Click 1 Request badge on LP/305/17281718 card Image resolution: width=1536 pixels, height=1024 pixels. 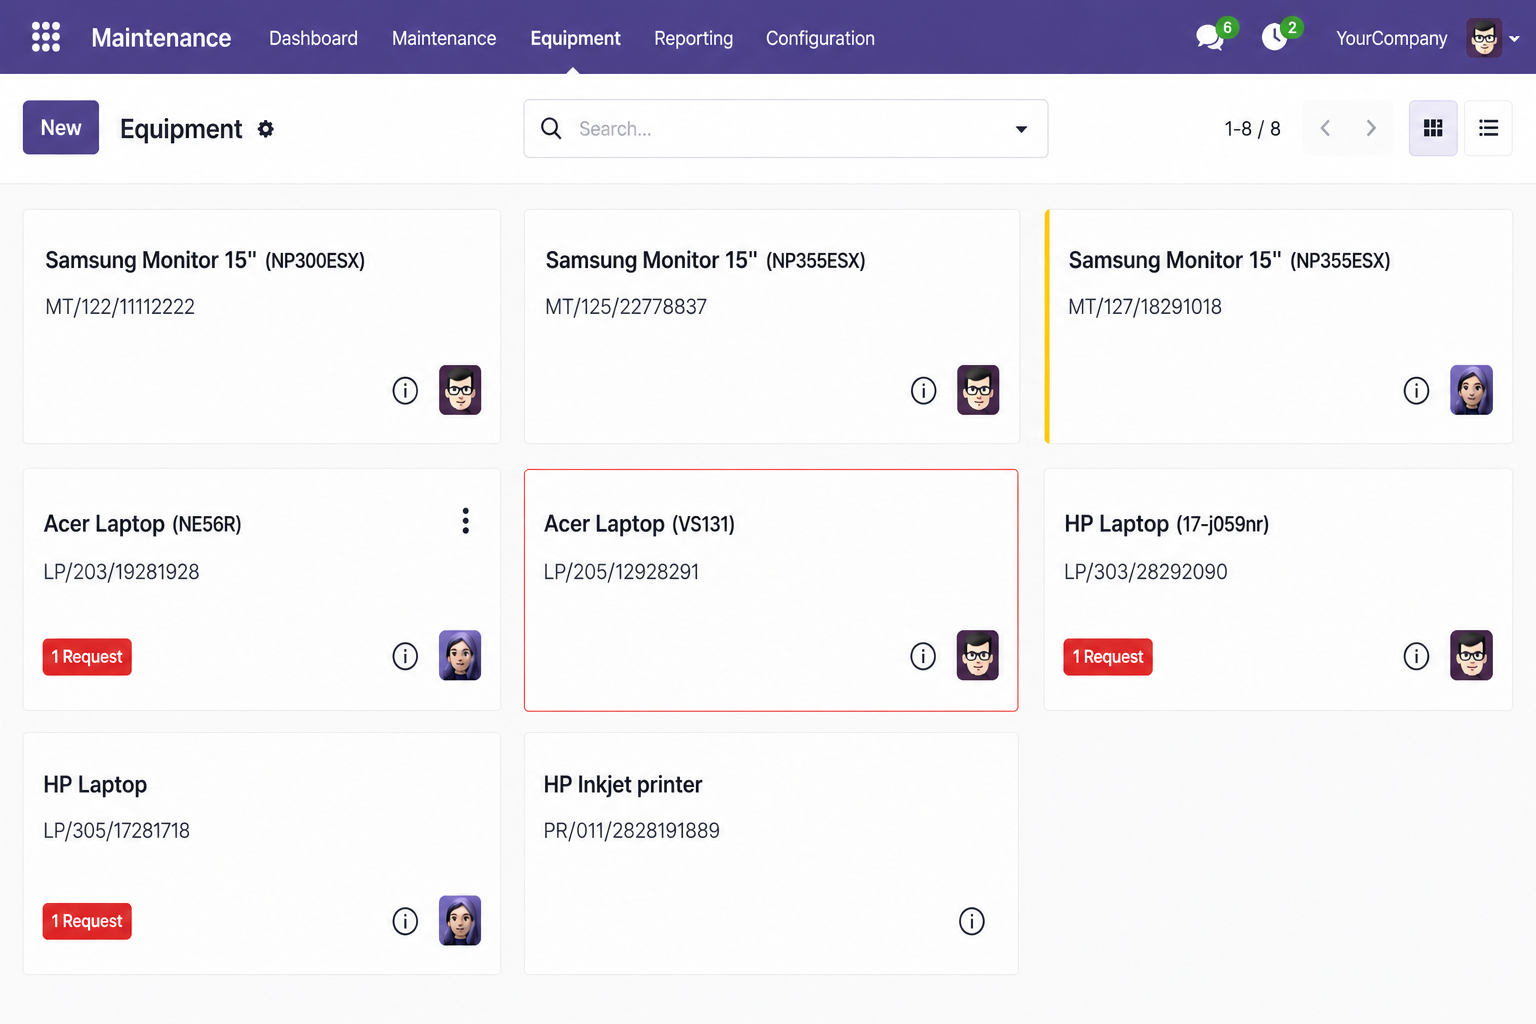click(x=87, y=921)
